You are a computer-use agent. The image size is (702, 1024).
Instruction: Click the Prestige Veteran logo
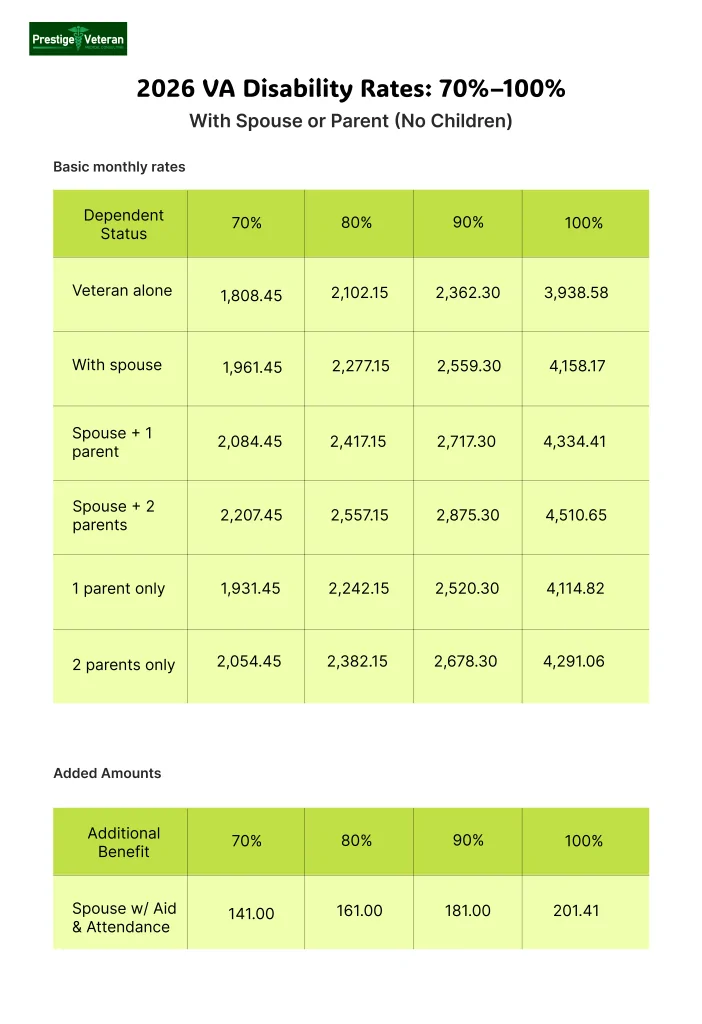78,39
